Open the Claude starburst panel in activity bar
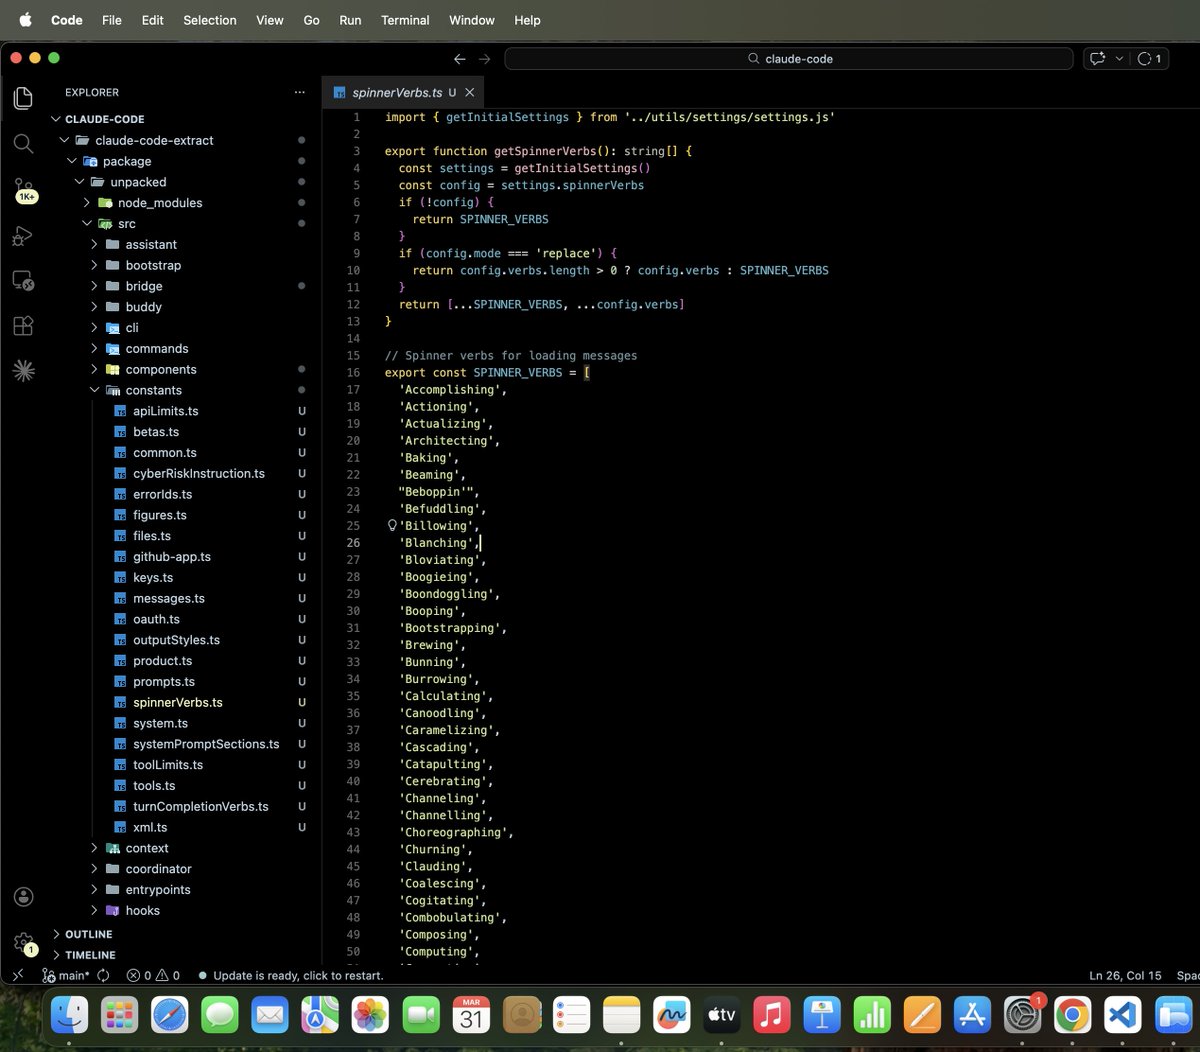This screenshot has height=1052, width=1200. pos(23,371)
